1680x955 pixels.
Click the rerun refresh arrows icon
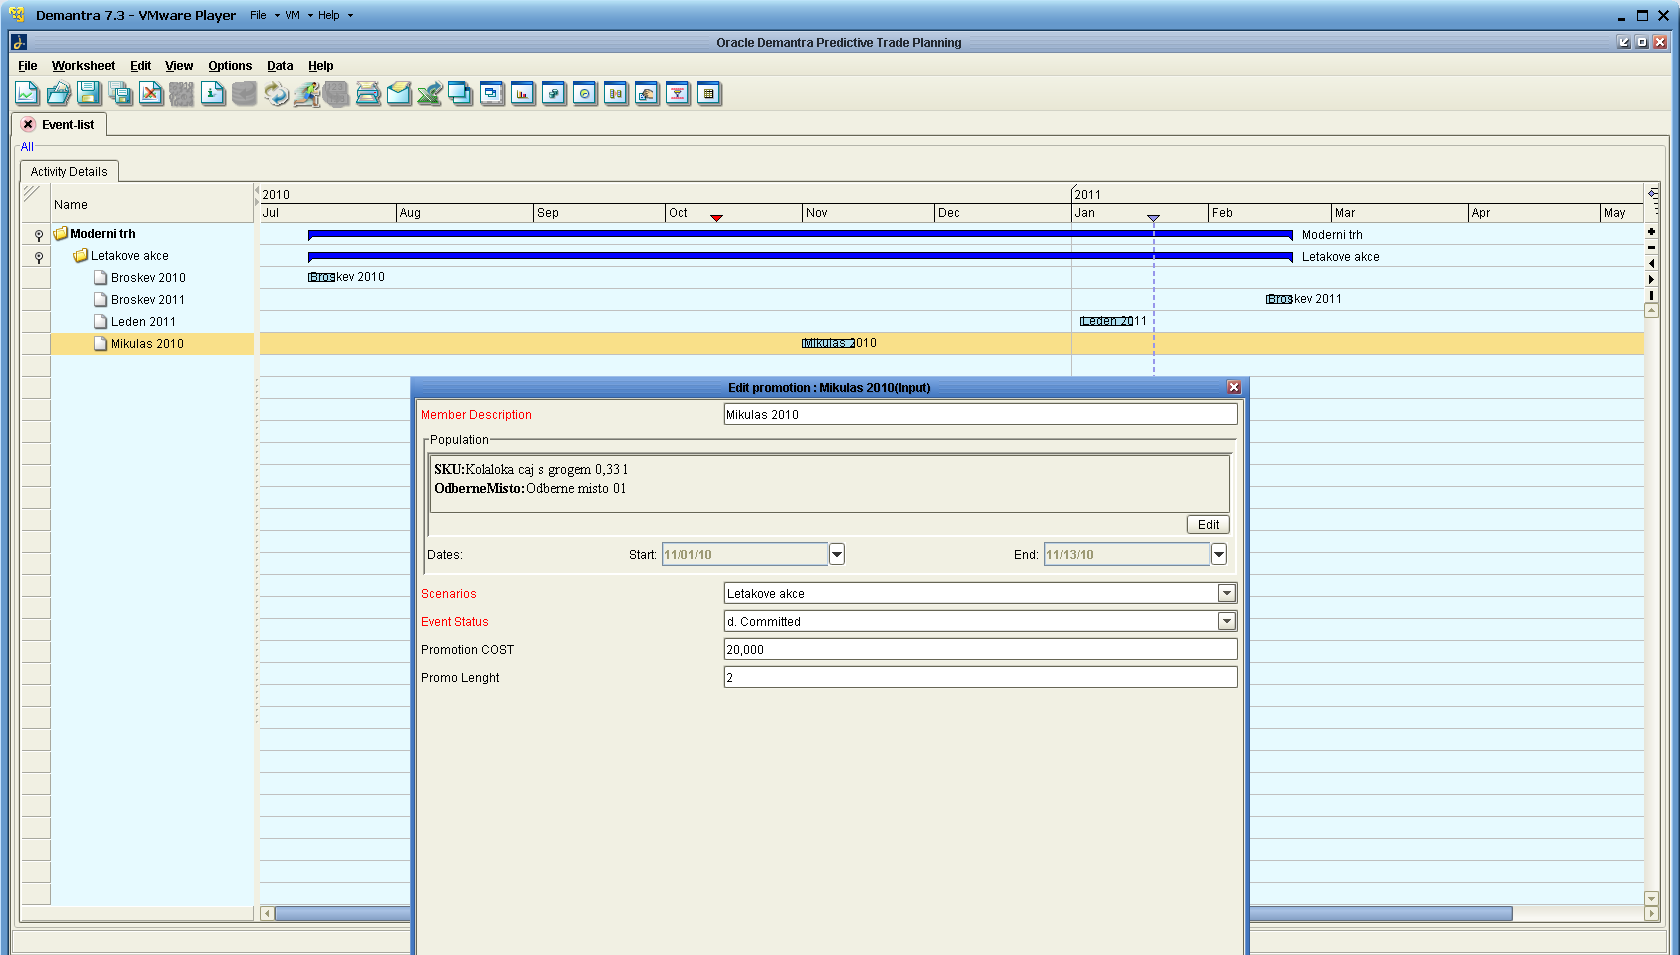pos(275,94)
